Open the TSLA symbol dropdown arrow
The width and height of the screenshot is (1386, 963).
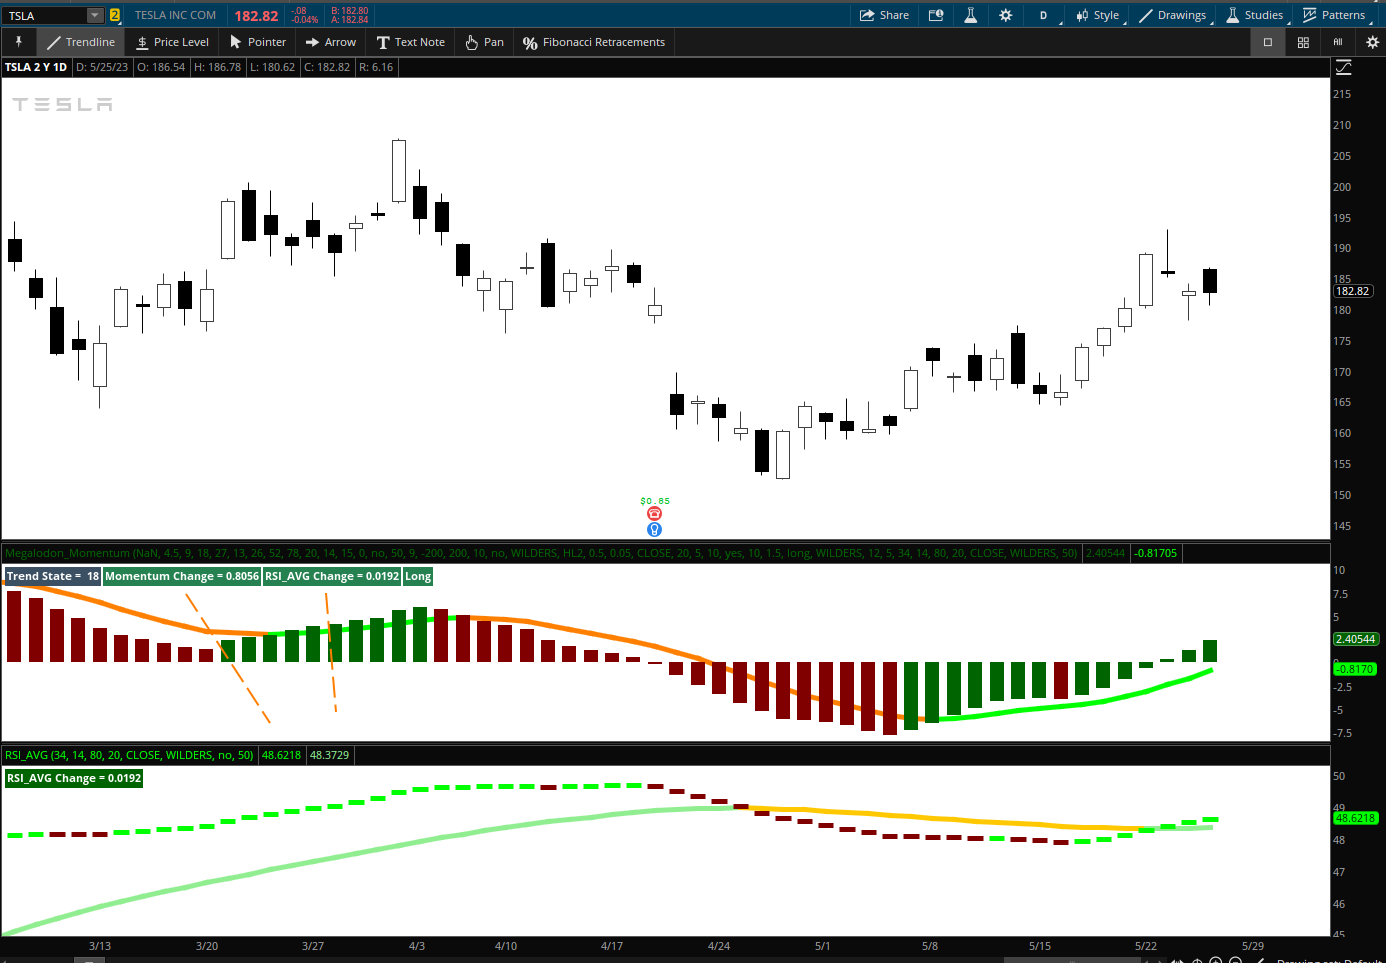coord(94,15)
